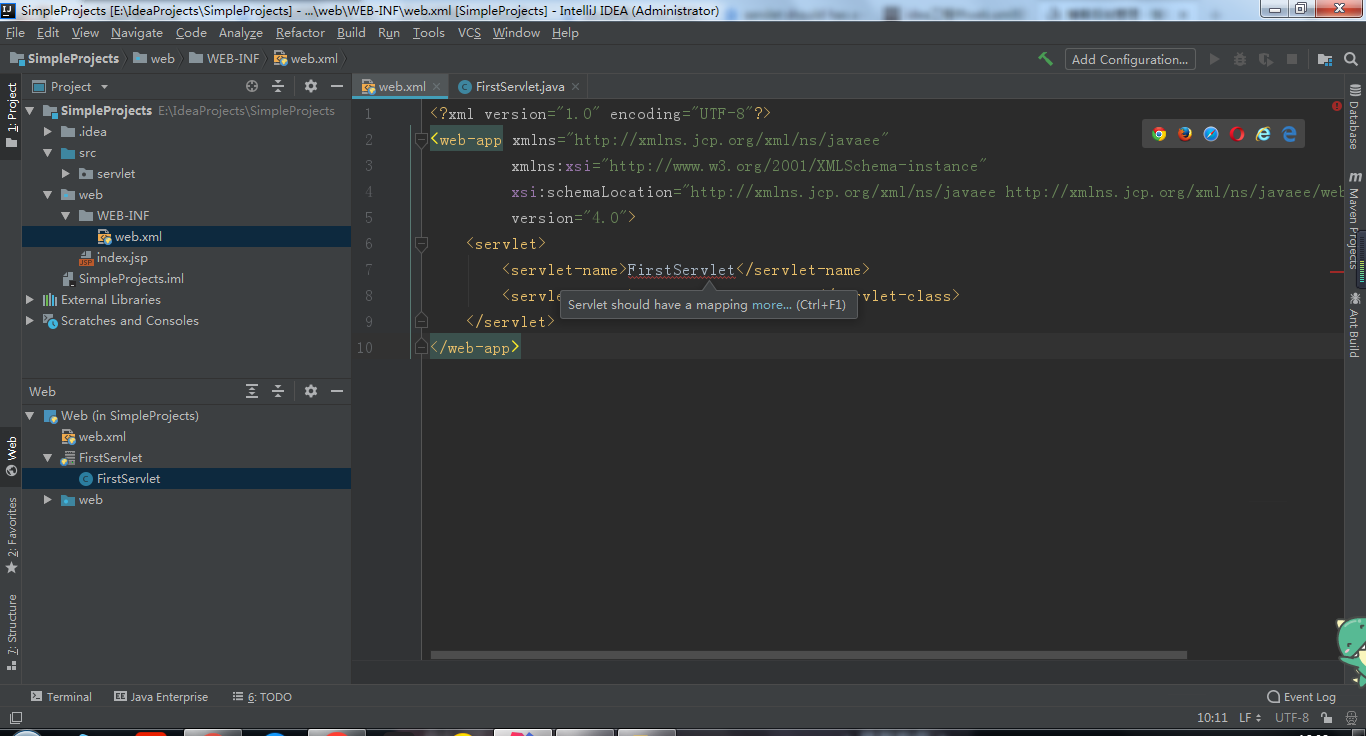Open the Refactor menu
Image resolution: width=1366 pixels, height=736 pixels.
click(300, 33)
